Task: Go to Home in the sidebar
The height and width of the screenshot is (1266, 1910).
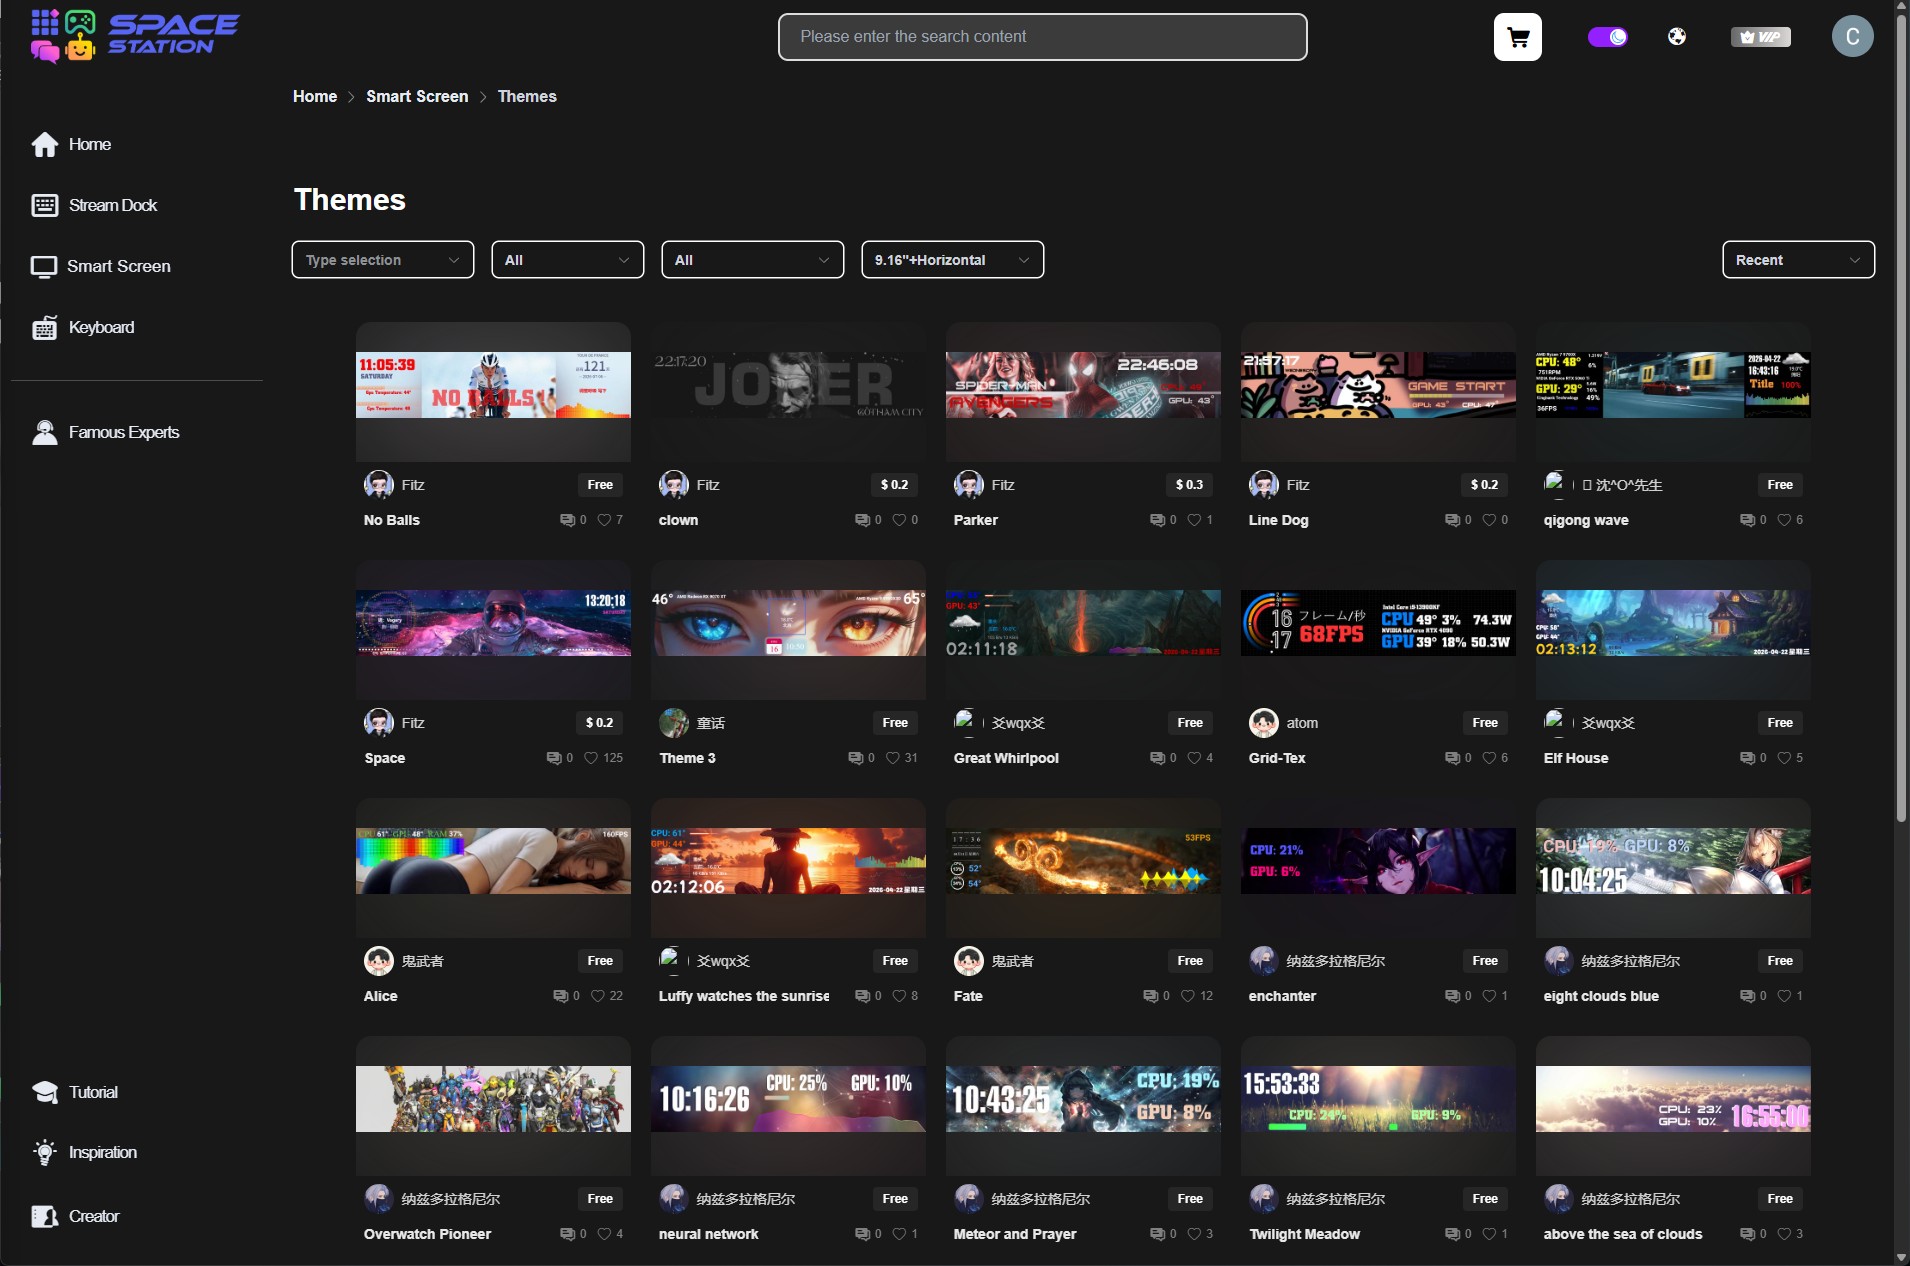Action: coord(90,145)
